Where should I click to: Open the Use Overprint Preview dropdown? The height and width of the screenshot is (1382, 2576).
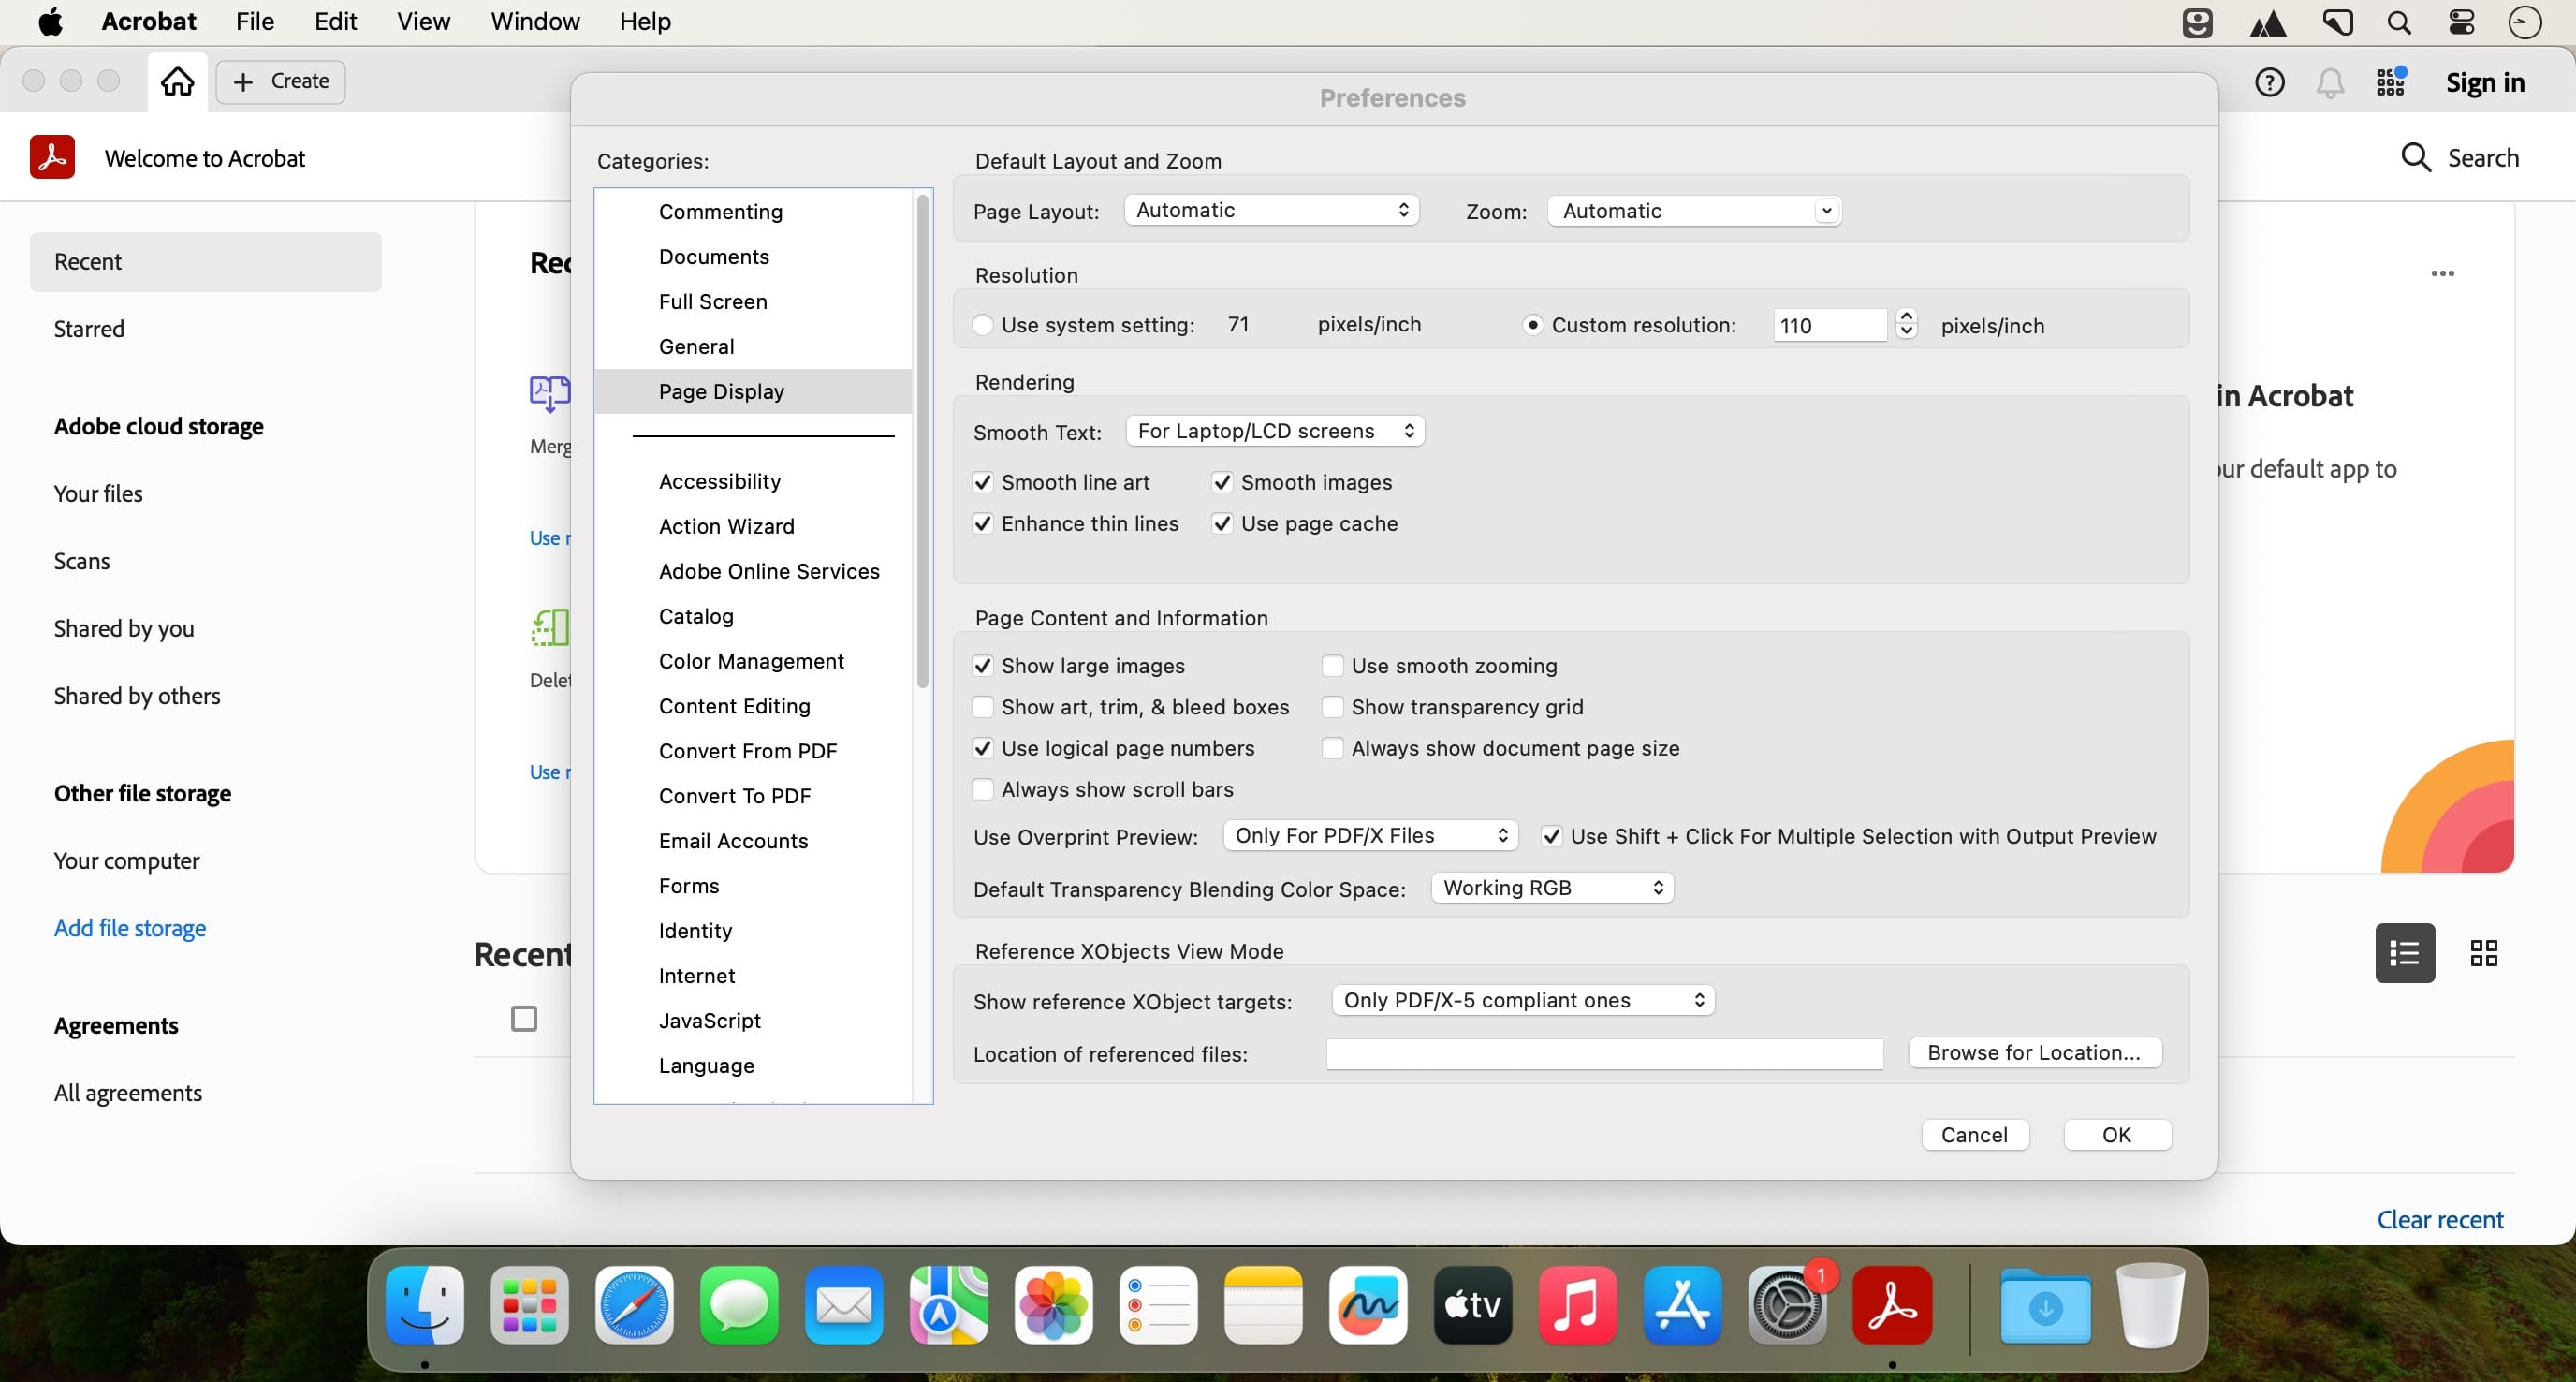coord(1370,835)
